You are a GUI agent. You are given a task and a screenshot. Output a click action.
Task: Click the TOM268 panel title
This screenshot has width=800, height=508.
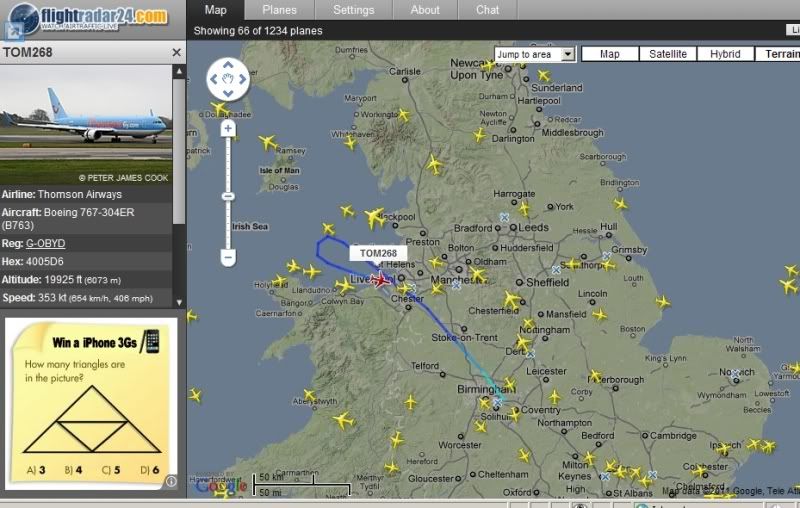28,53
